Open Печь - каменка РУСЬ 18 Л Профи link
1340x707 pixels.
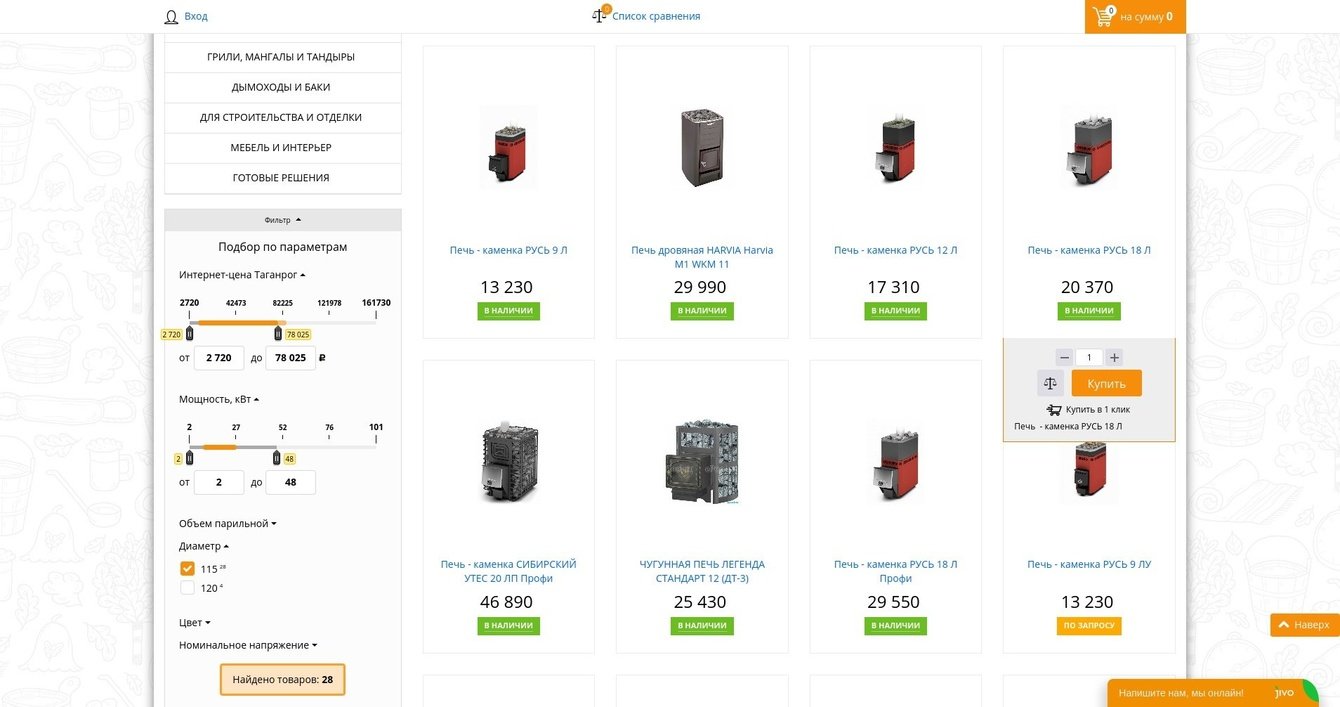896,571
